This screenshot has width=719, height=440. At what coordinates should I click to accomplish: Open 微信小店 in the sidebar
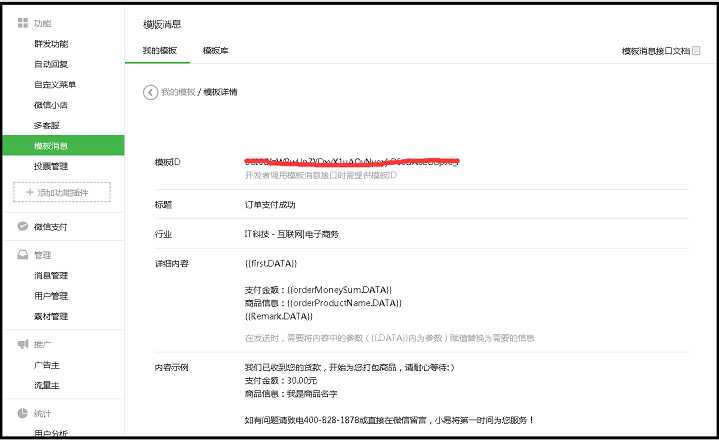pos(51,105)
